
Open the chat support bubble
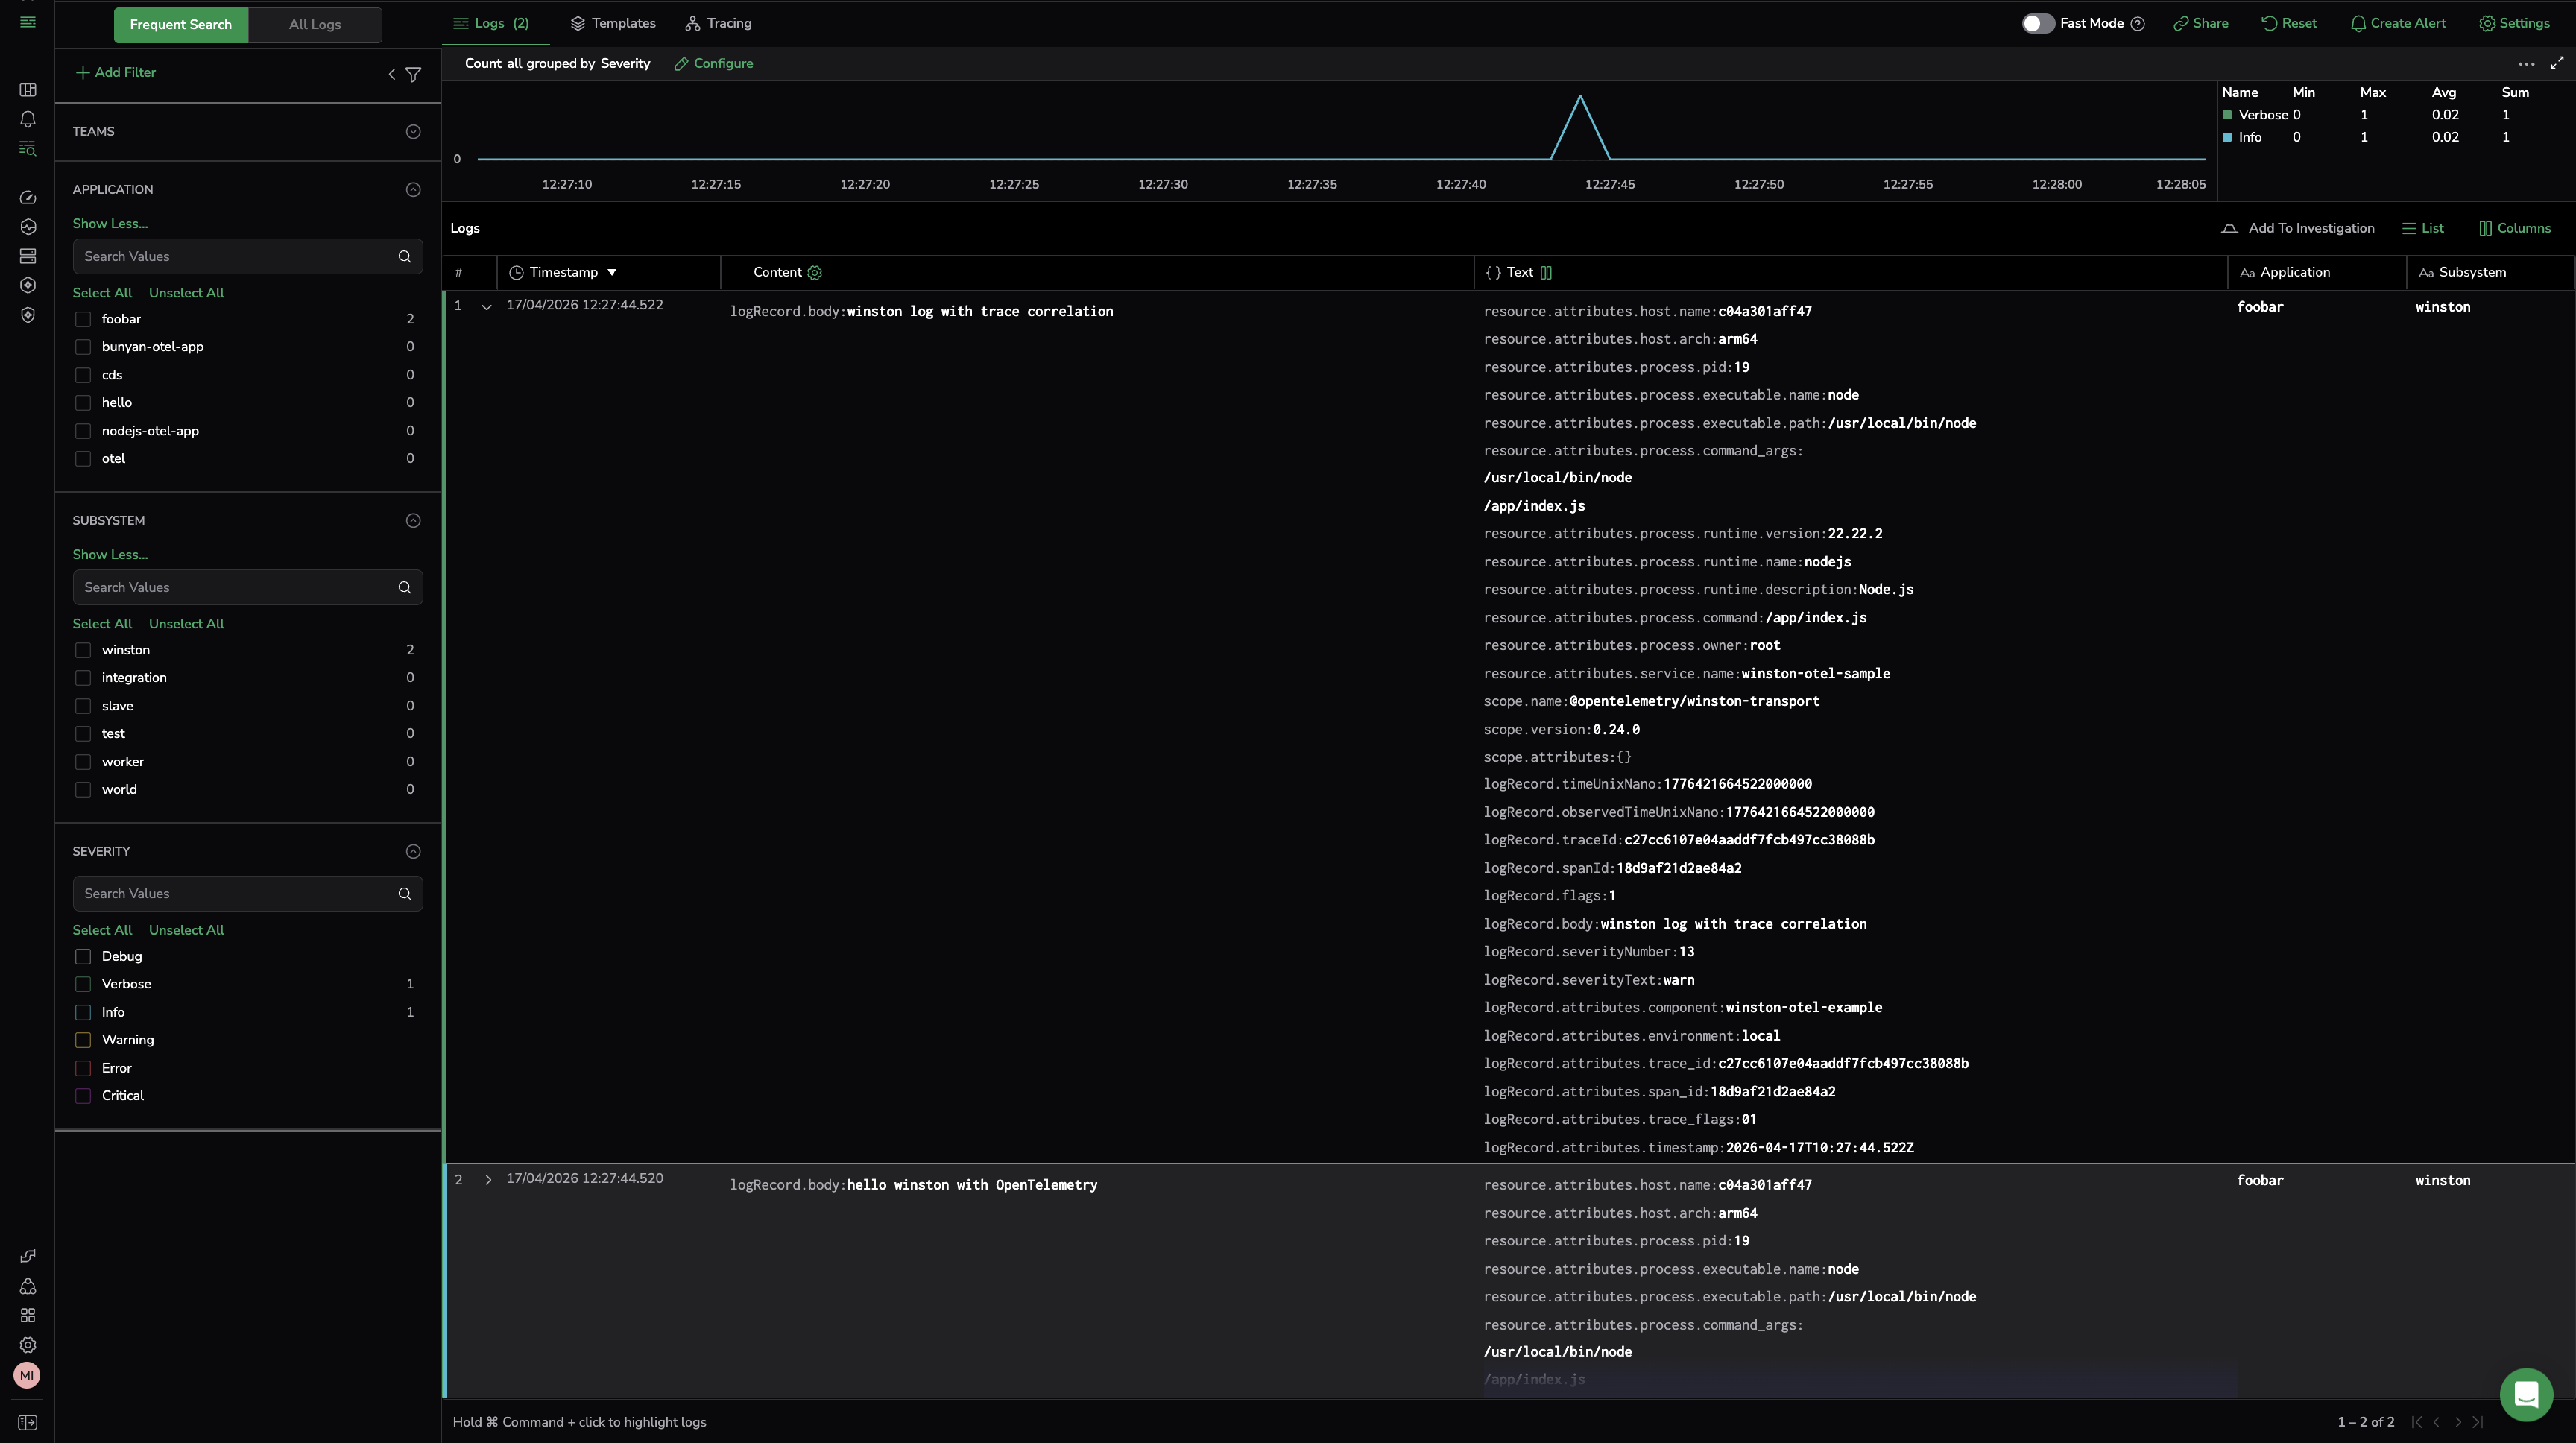(x=2525, y=1394)
